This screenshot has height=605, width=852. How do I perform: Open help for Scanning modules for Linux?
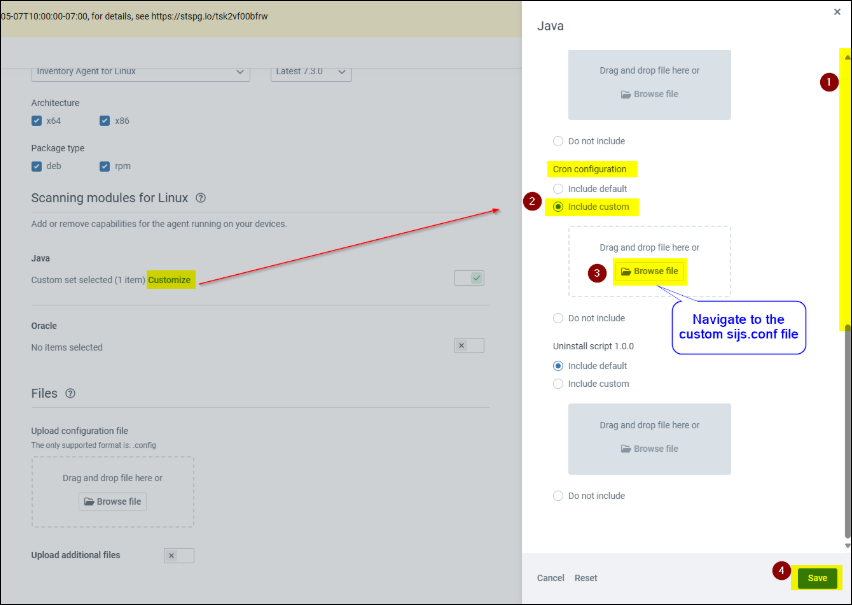pyautogui.click(x=201, y=198)
